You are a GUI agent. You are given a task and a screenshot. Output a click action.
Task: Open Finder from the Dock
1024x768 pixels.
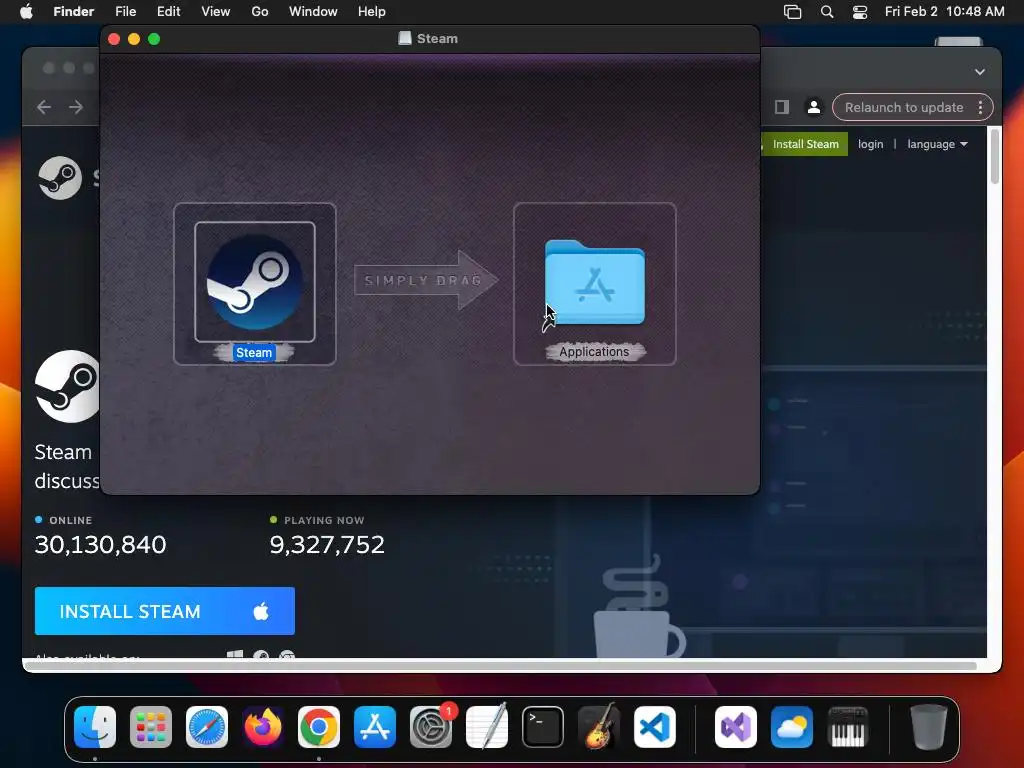[x=95, y=727]
